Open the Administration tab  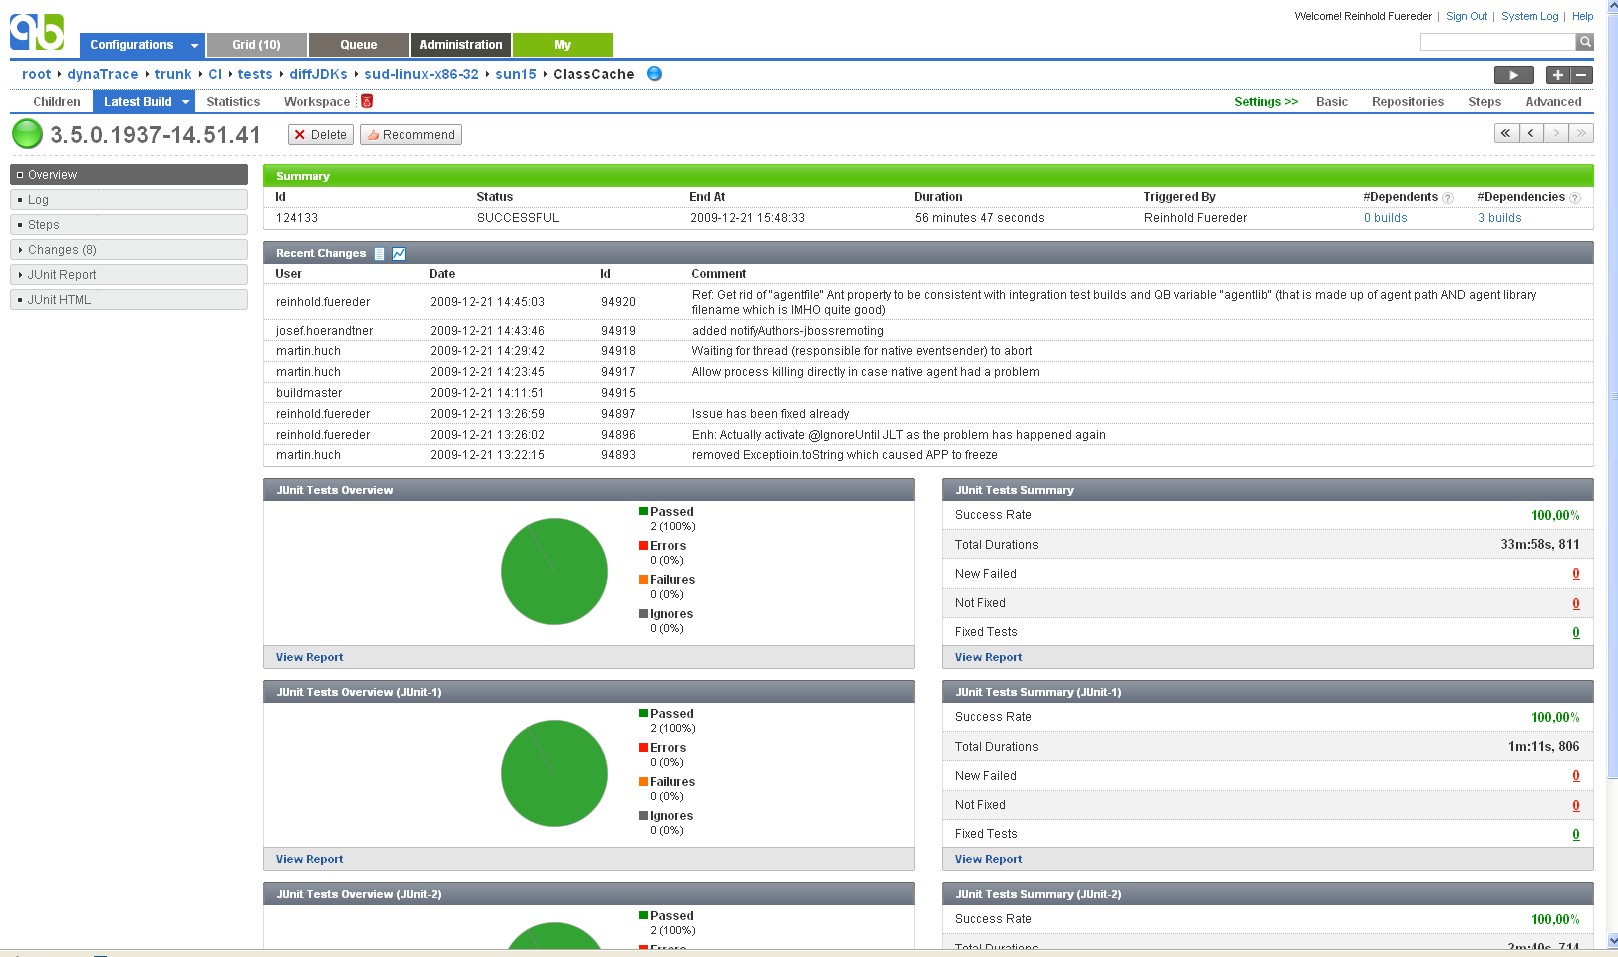coord(460,45)
